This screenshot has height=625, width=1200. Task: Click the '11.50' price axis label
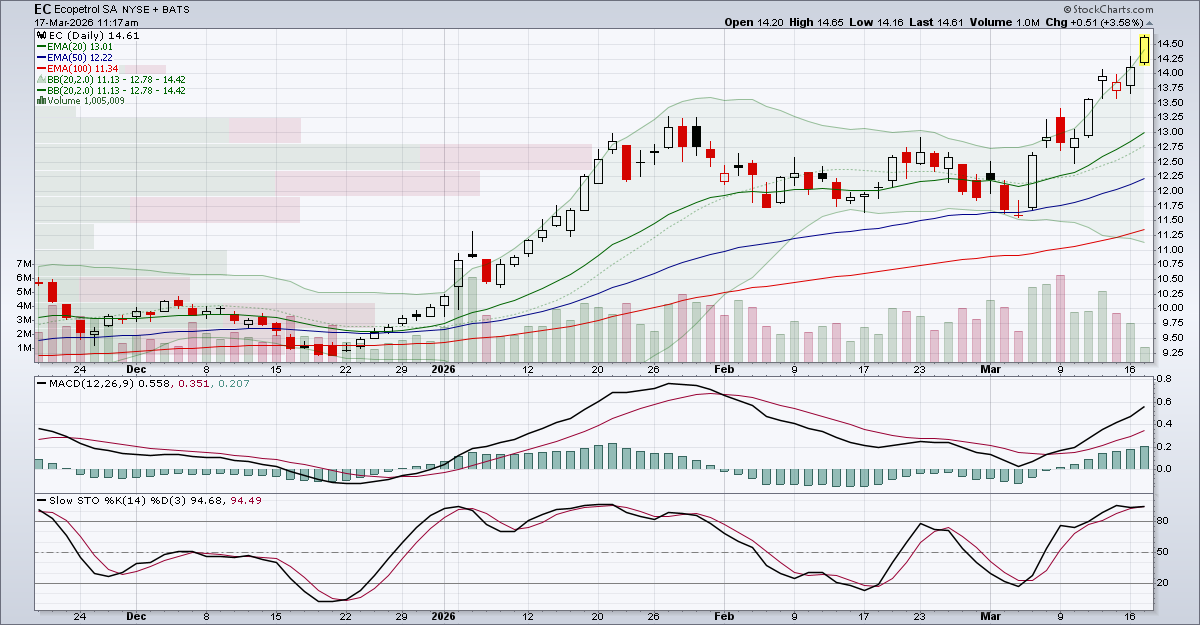(1172, 220)
